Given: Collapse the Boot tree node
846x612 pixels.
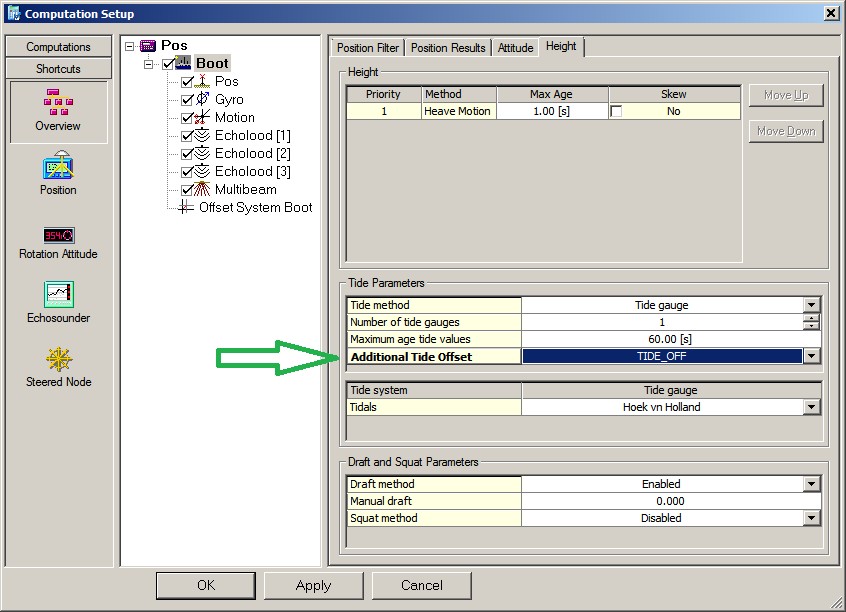Looking at the screenshot, I should pyautogui.click(x=149, y=64).
